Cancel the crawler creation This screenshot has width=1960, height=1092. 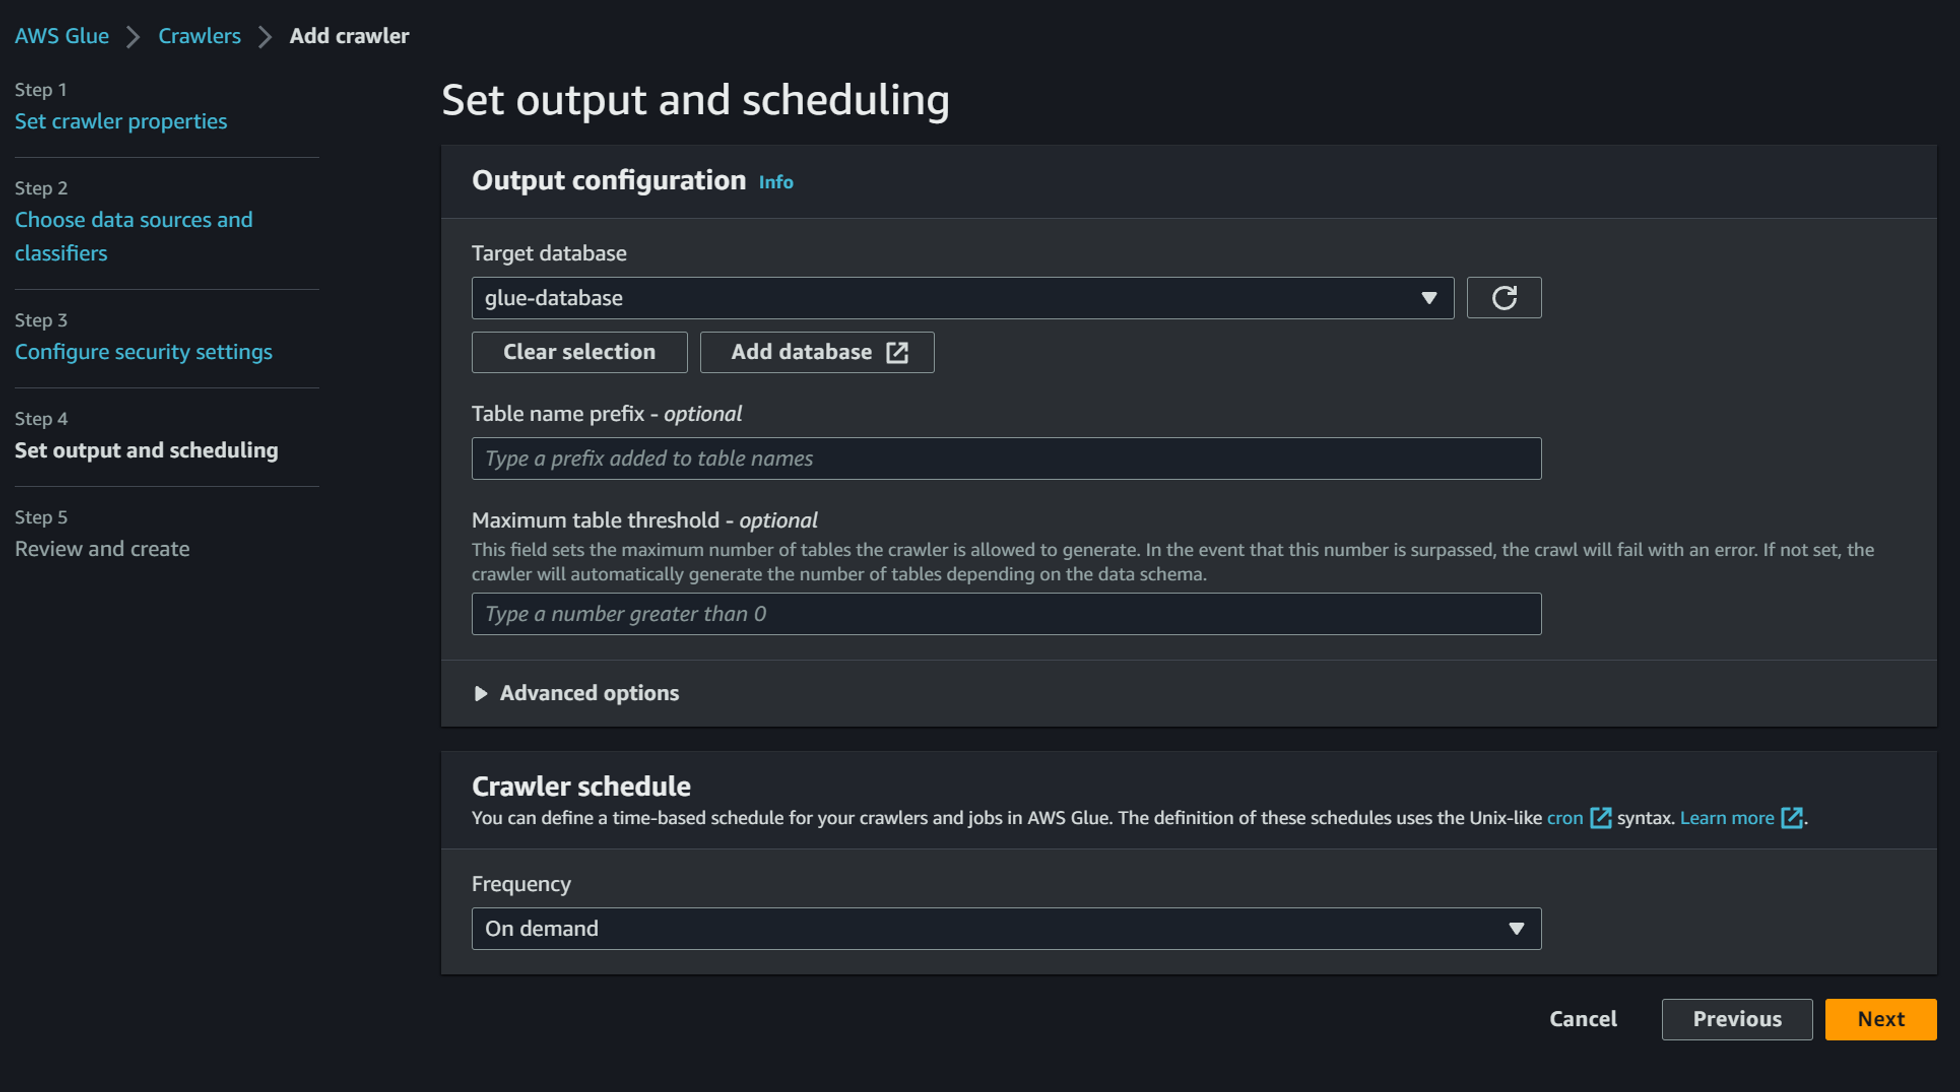[1582, 1019]
